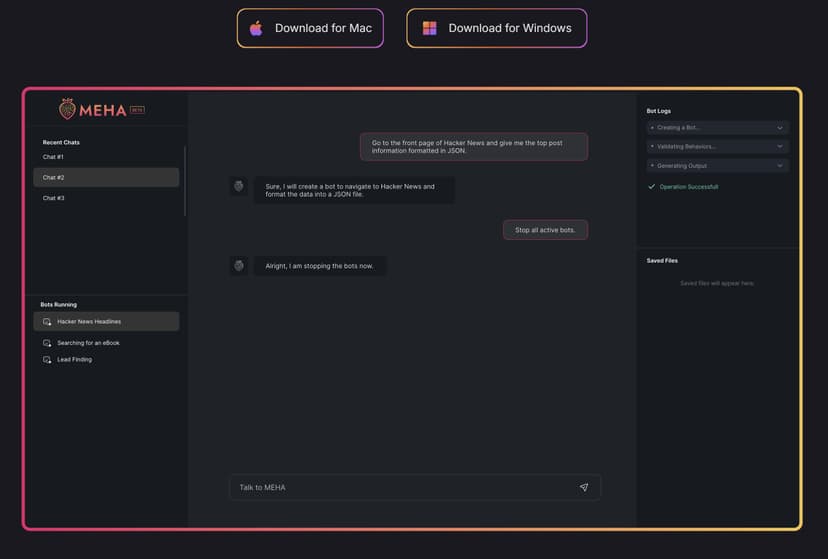Click the MEHA strawberry logo
The height and width of the screenshot is (559, 828).
(x=67, y=109)
